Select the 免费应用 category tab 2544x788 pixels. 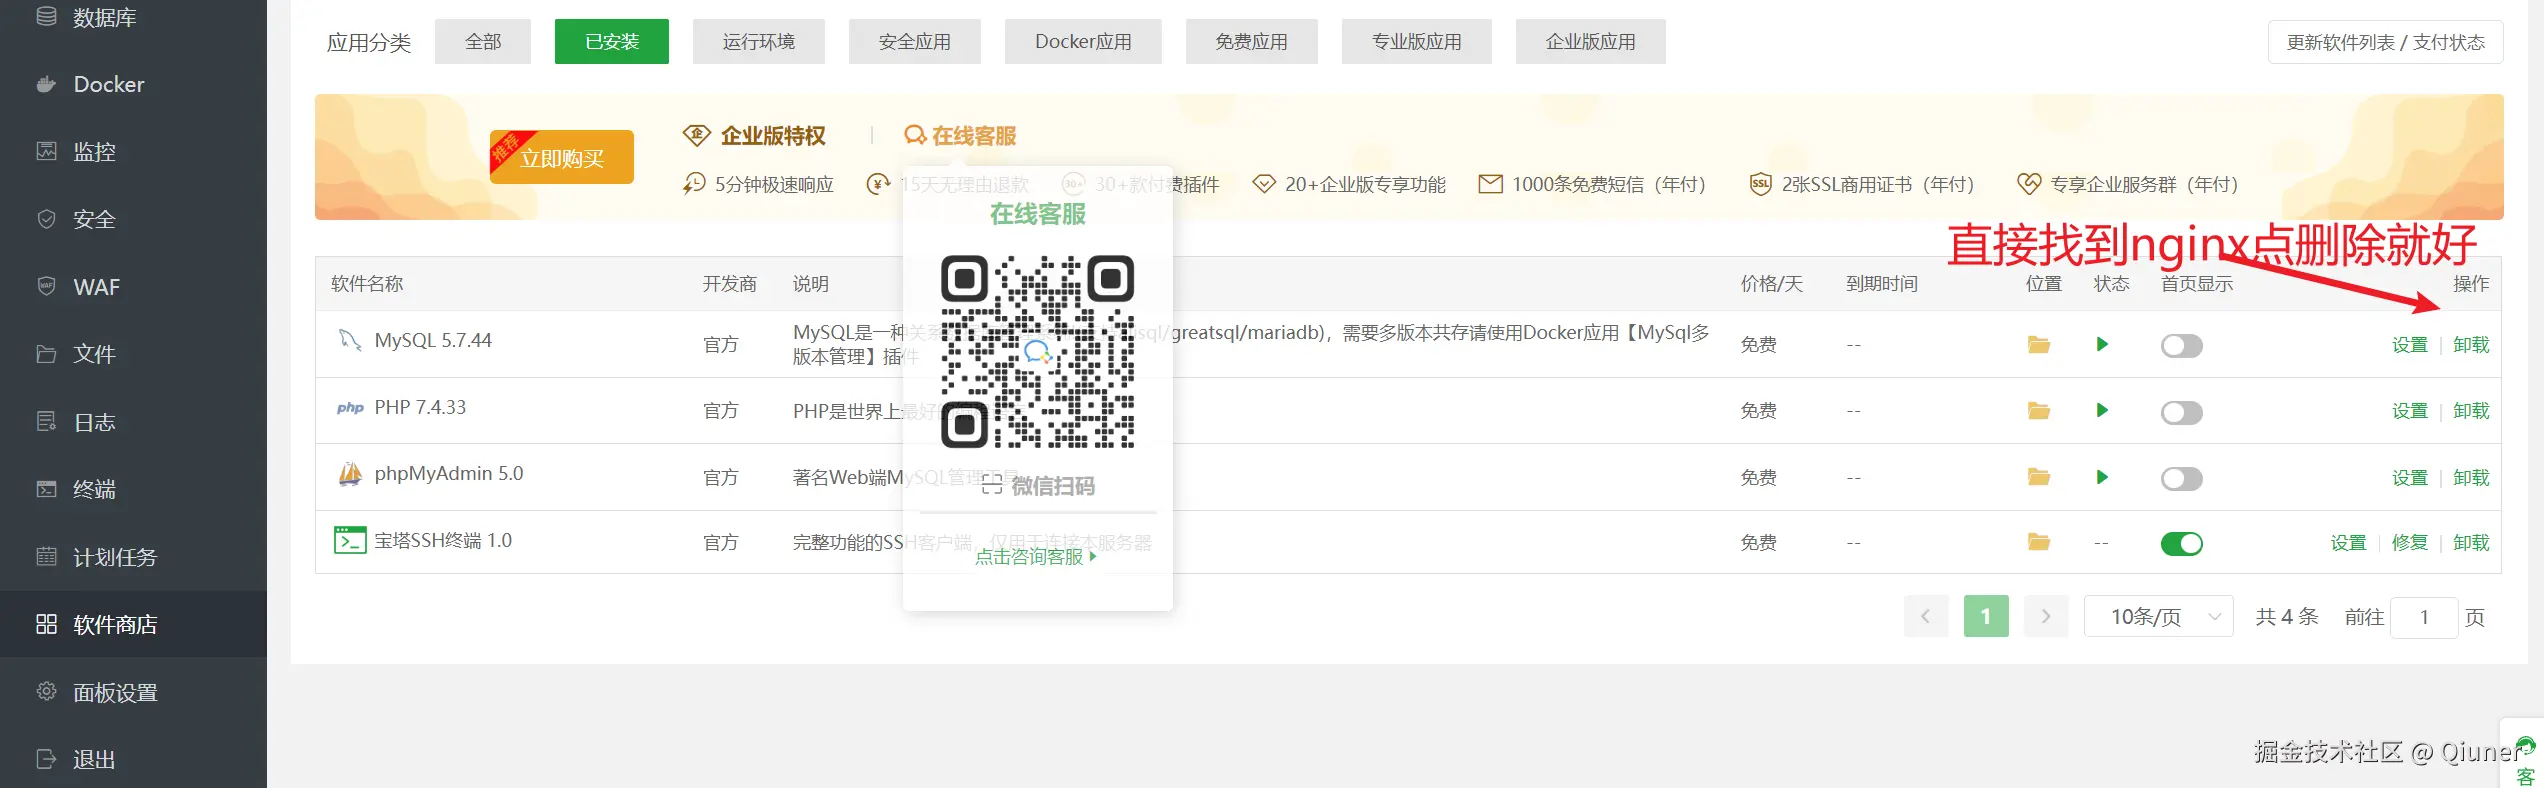click(x=1252, y=42)
